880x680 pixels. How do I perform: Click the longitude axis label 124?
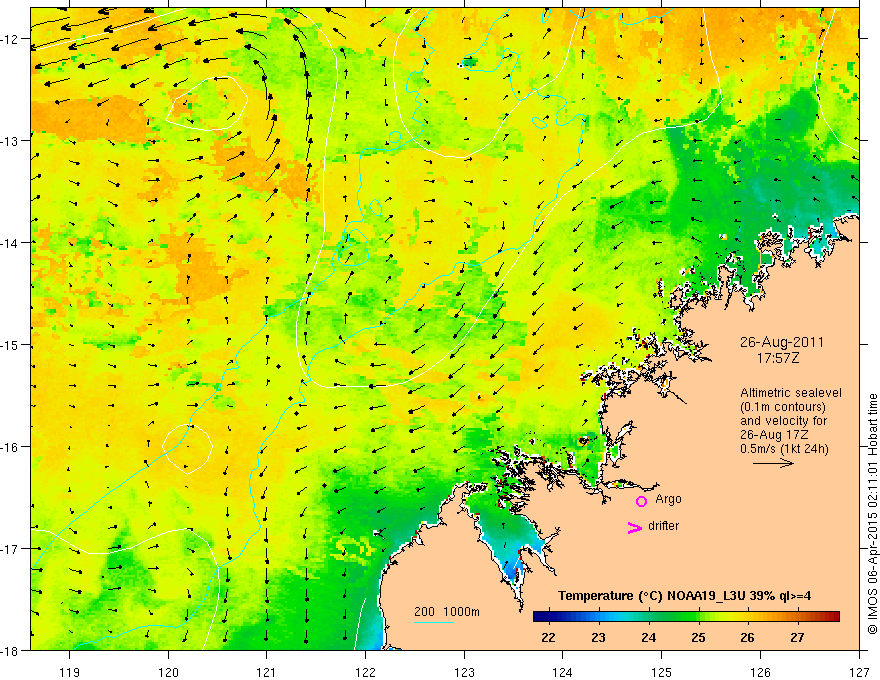point(563,672)
